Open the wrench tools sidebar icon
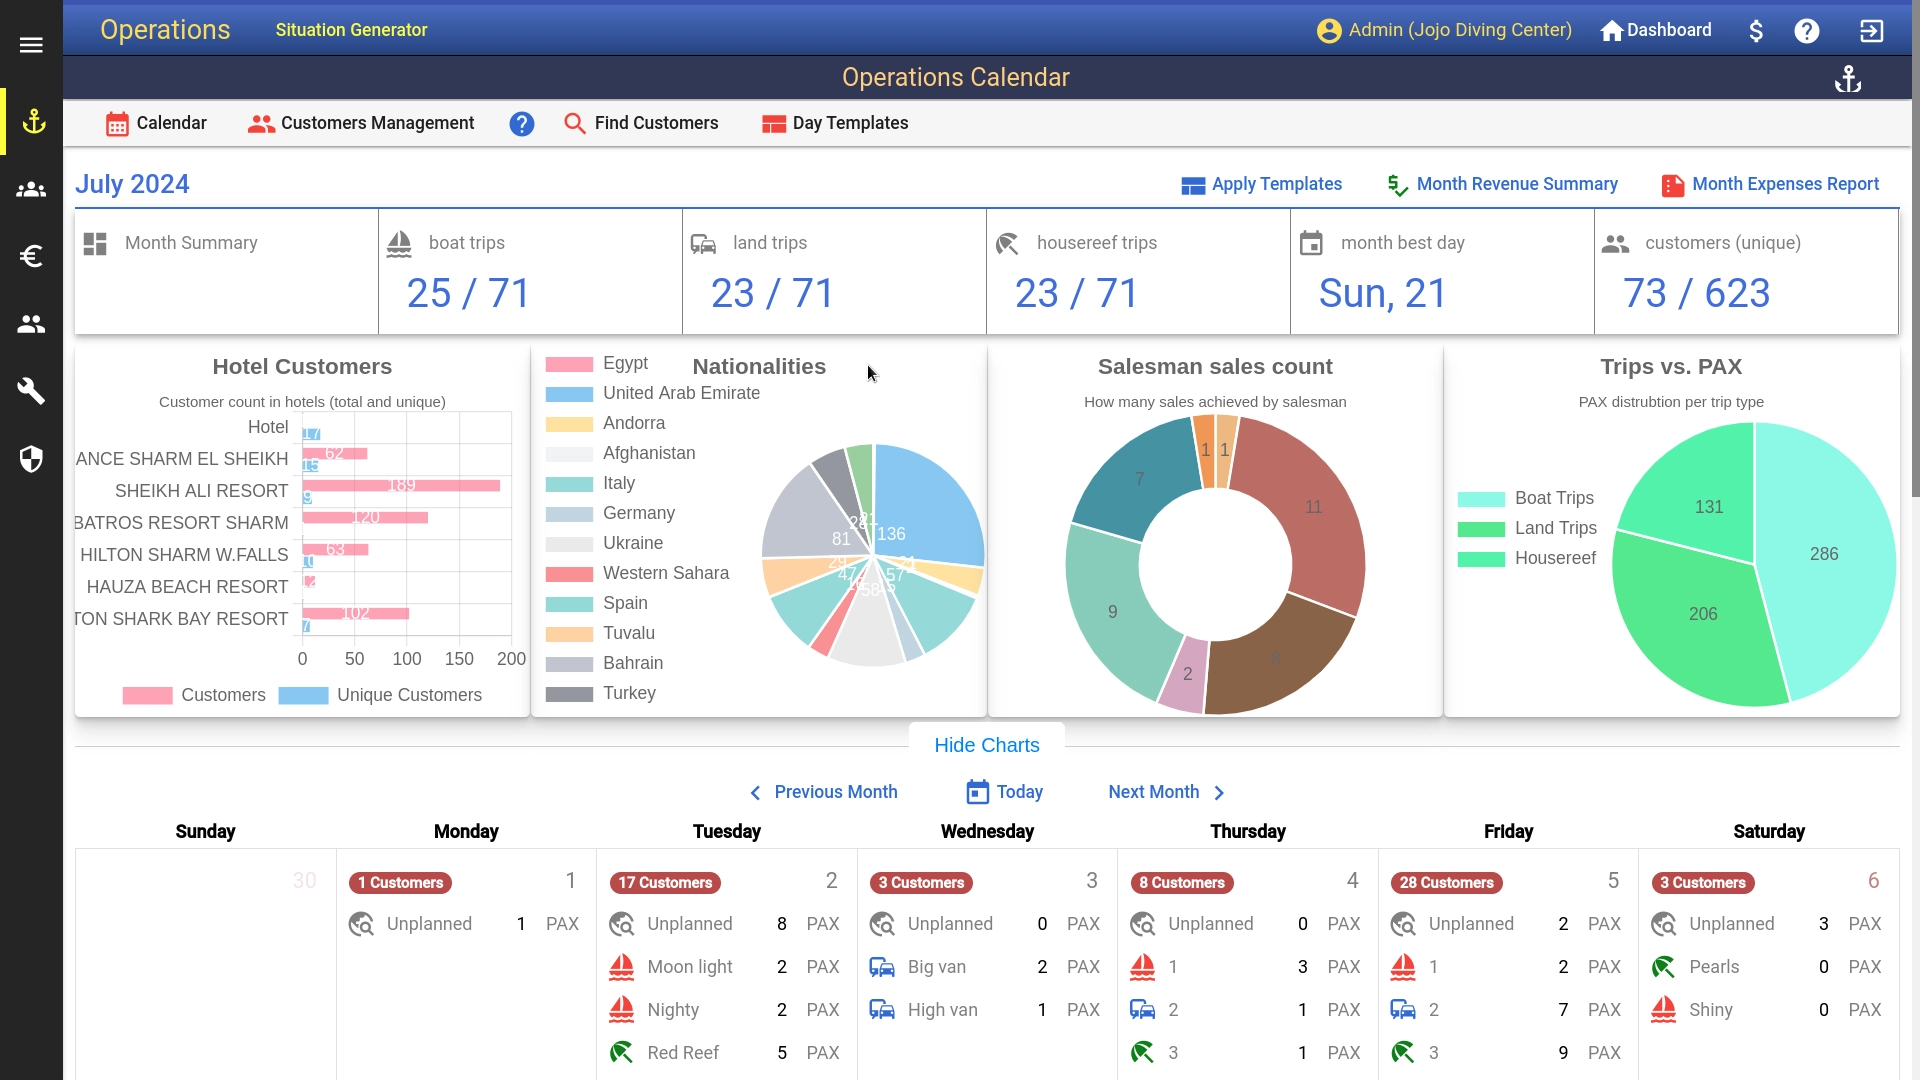Viewport: 1920px width, 1080px height. coord(31,391)
